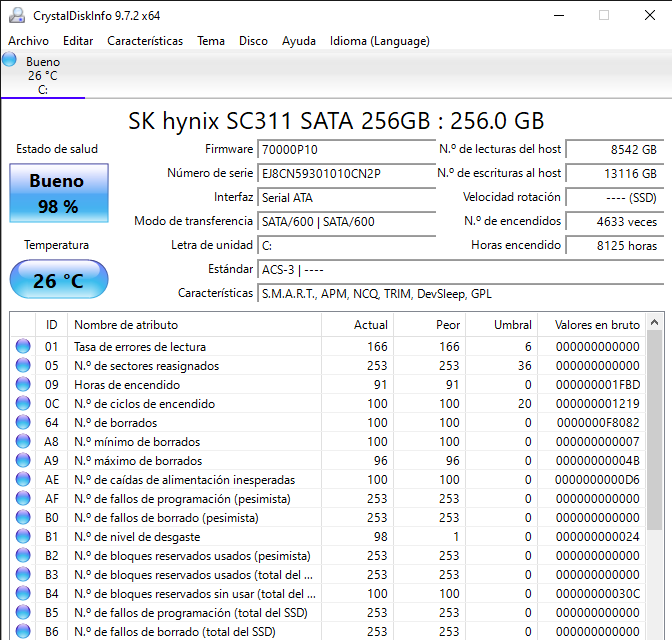672x640 pixels.
Task: Click the Valores en bruto column header
Action: 597,325
